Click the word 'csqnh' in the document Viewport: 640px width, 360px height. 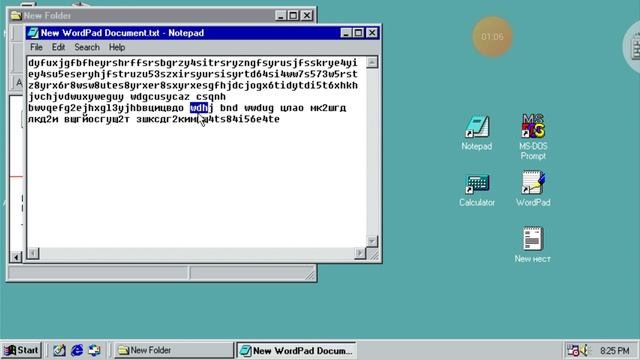(x=211, y=97)
